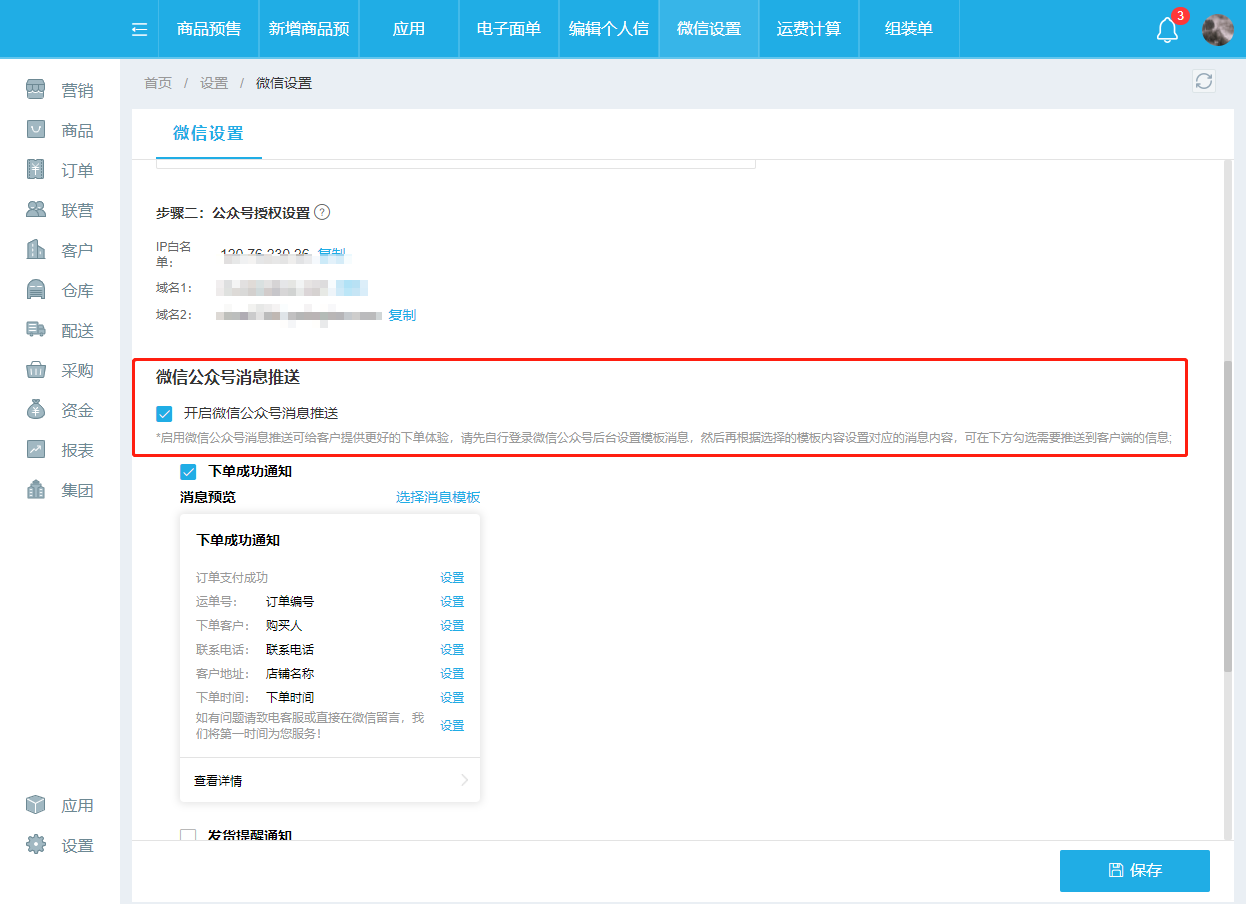Uncheck the 下单成功通知 option
Viewport: 1246px width, 904px height.
point(187,470)
